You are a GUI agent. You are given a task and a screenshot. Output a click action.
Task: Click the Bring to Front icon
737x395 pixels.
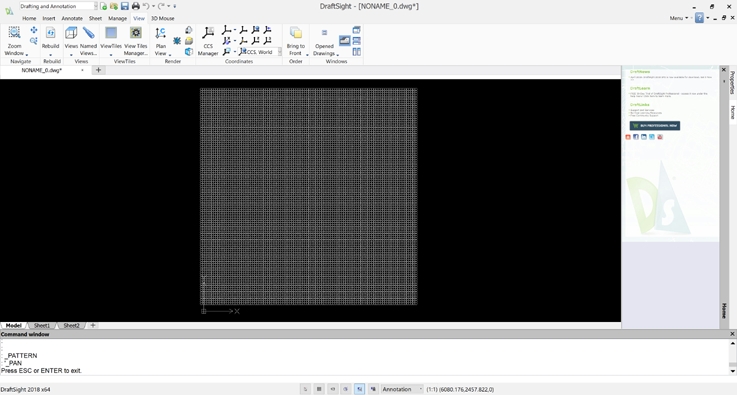point(296,33)
